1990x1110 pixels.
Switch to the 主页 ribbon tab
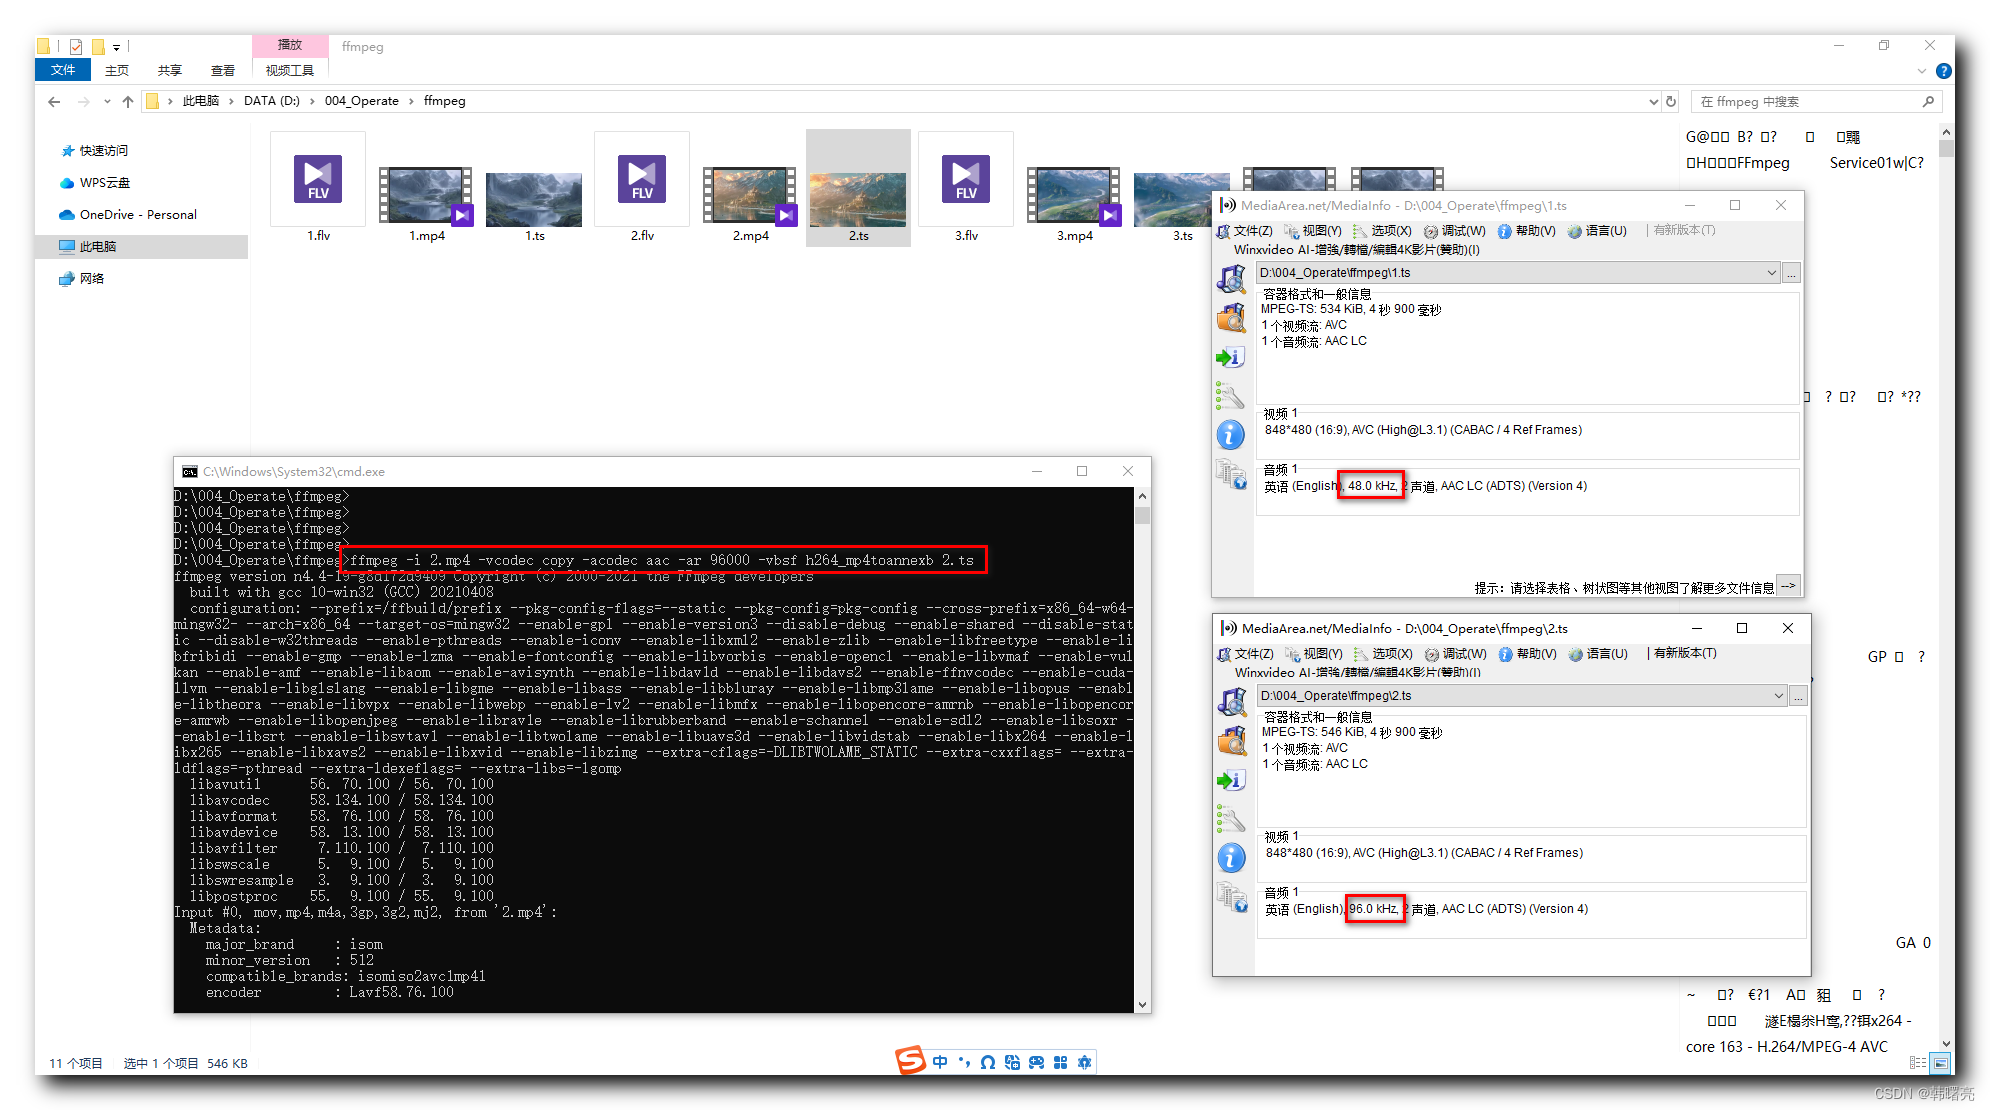pyautogui.click(x=117, y=70)
